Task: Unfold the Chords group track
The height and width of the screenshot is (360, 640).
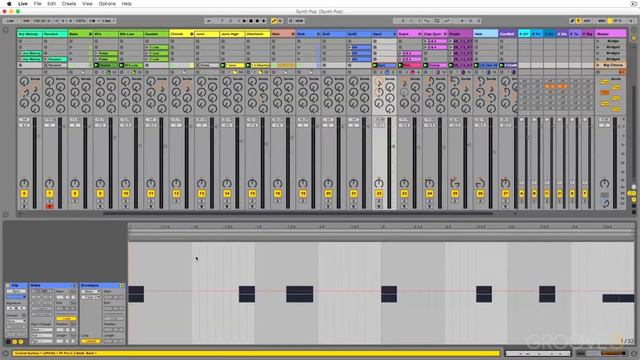Action: tap(191, 34)
